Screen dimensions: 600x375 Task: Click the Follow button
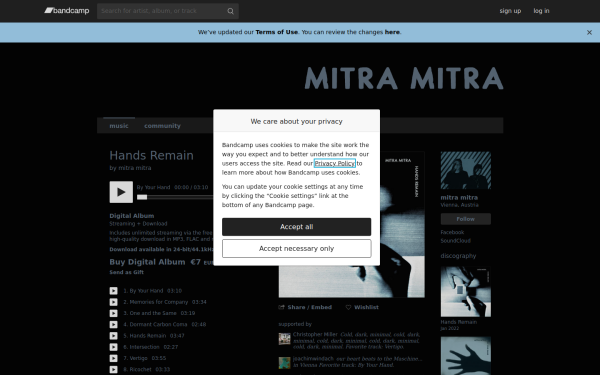[466, 219]
